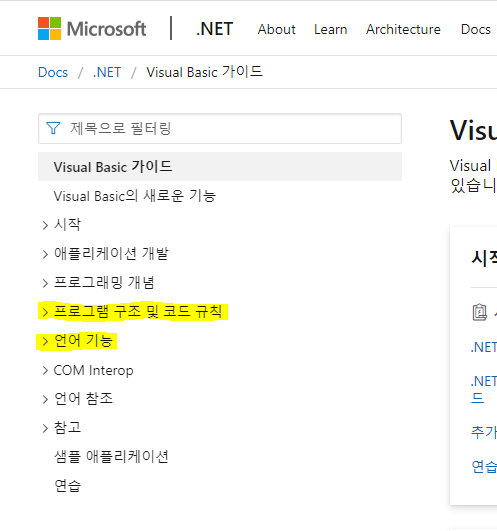Click the 애플리케이션 개발 label

111,253
